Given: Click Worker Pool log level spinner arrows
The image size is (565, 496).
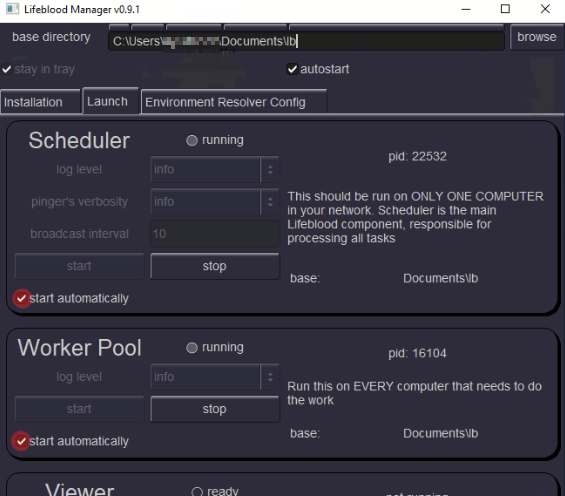Looking at the screenshot, I should (270, 377).
